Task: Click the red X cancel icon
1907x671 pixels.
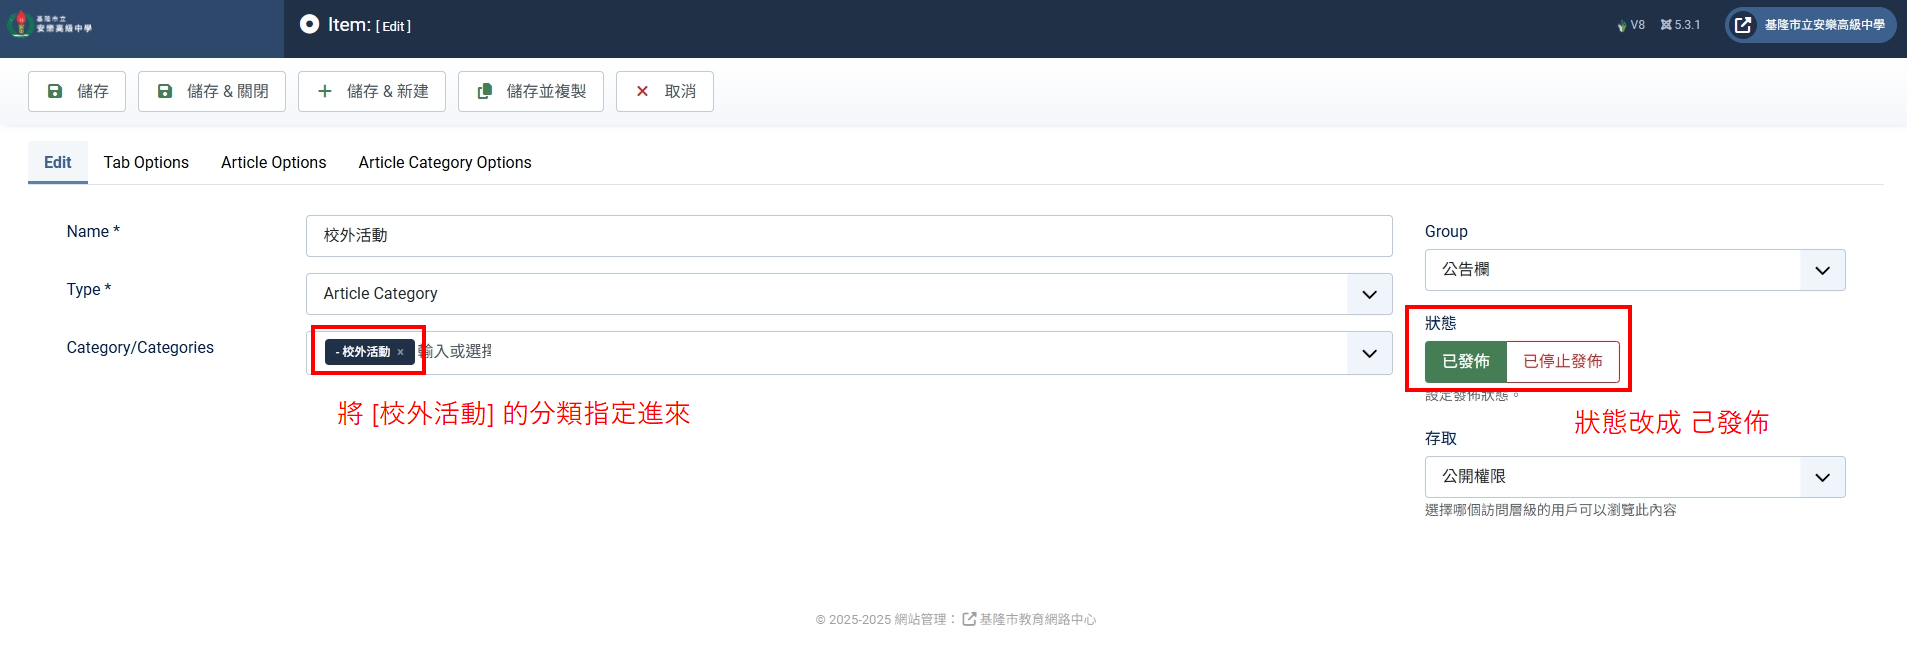Action: point(642,91)
